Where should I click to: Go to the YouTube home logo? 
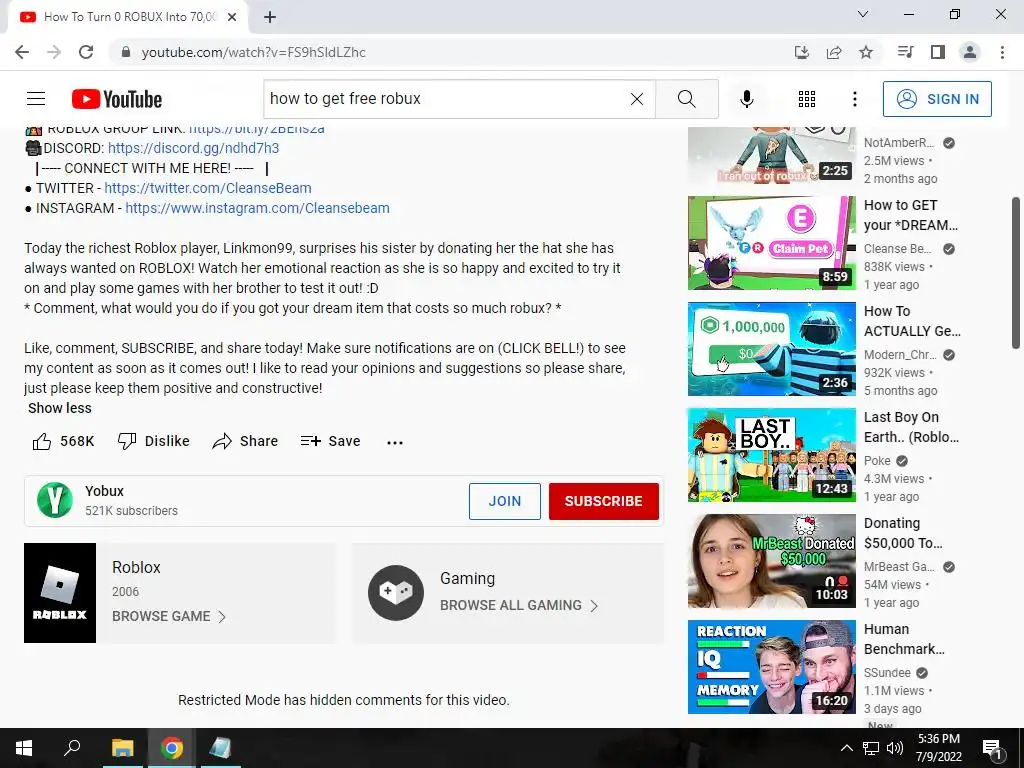(117, 99)
